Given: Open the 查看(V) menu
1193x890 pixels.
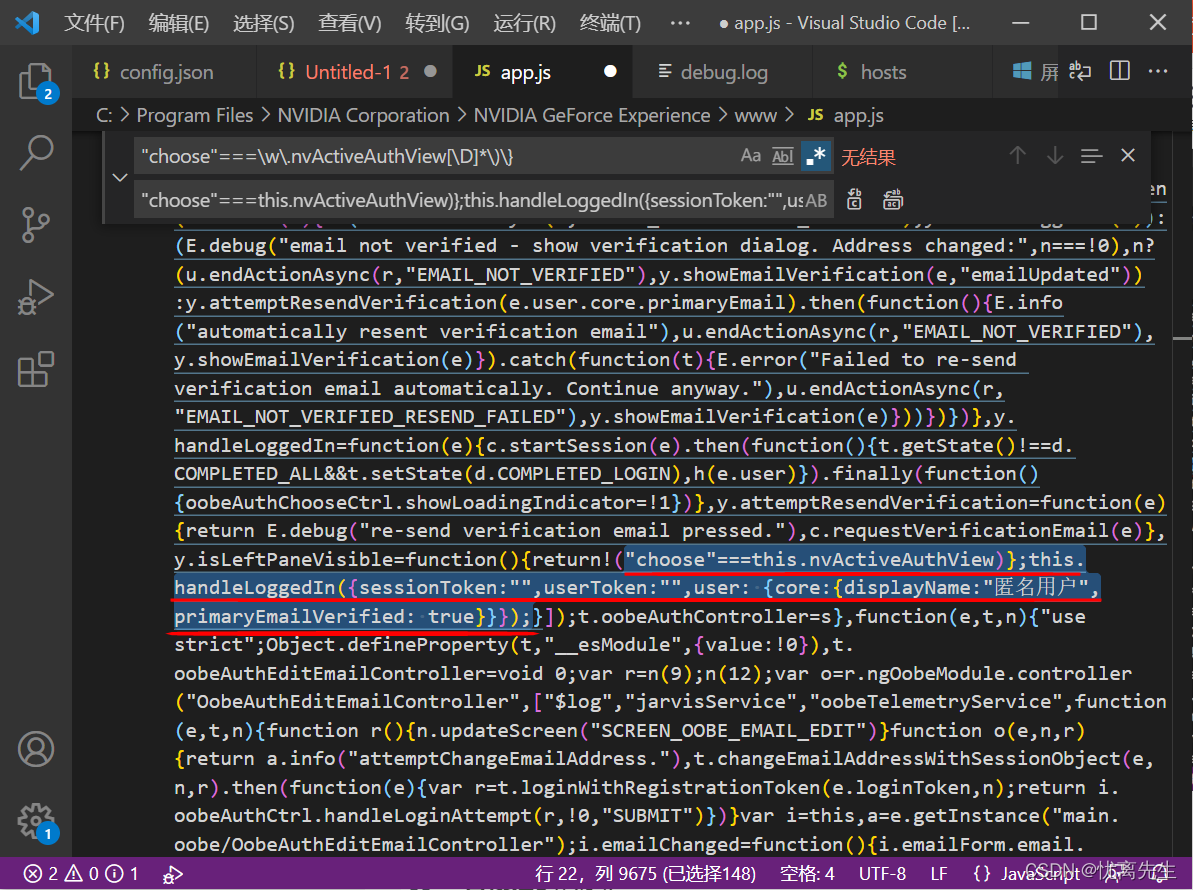Looking at the screenshot, I should (349, 23).
